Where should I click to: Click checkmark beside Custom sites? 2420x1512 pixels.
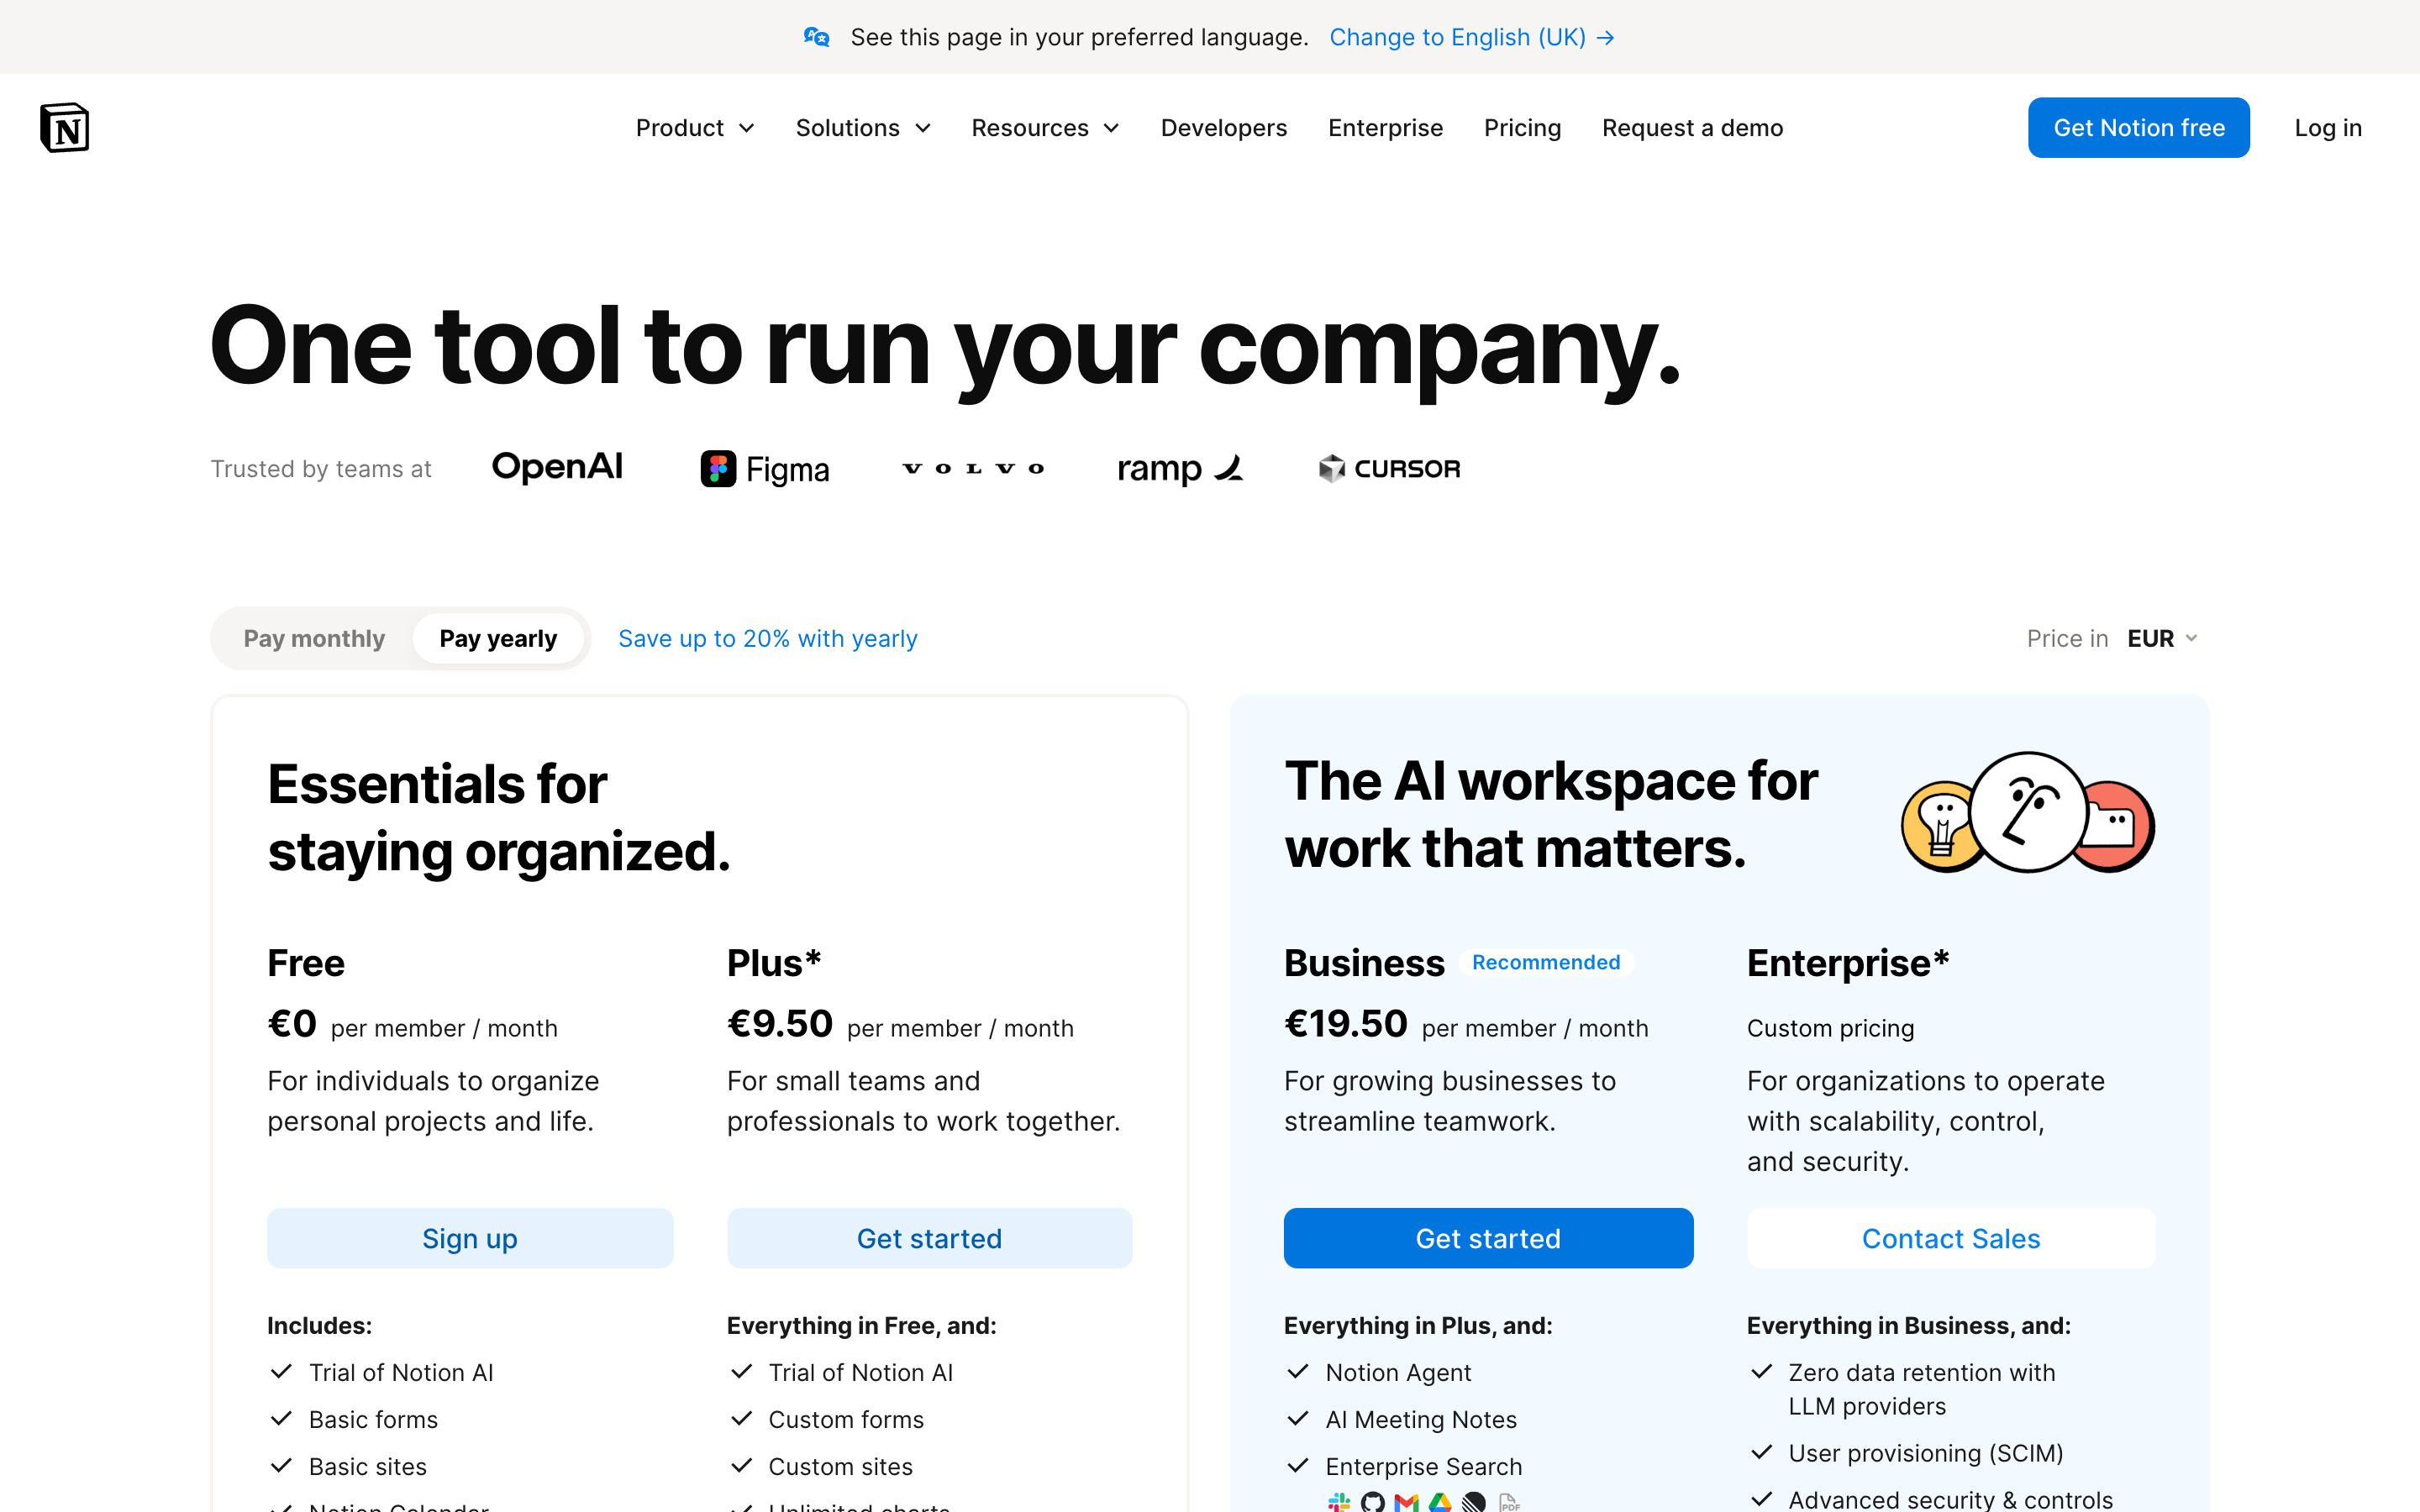click(741, 1465)
